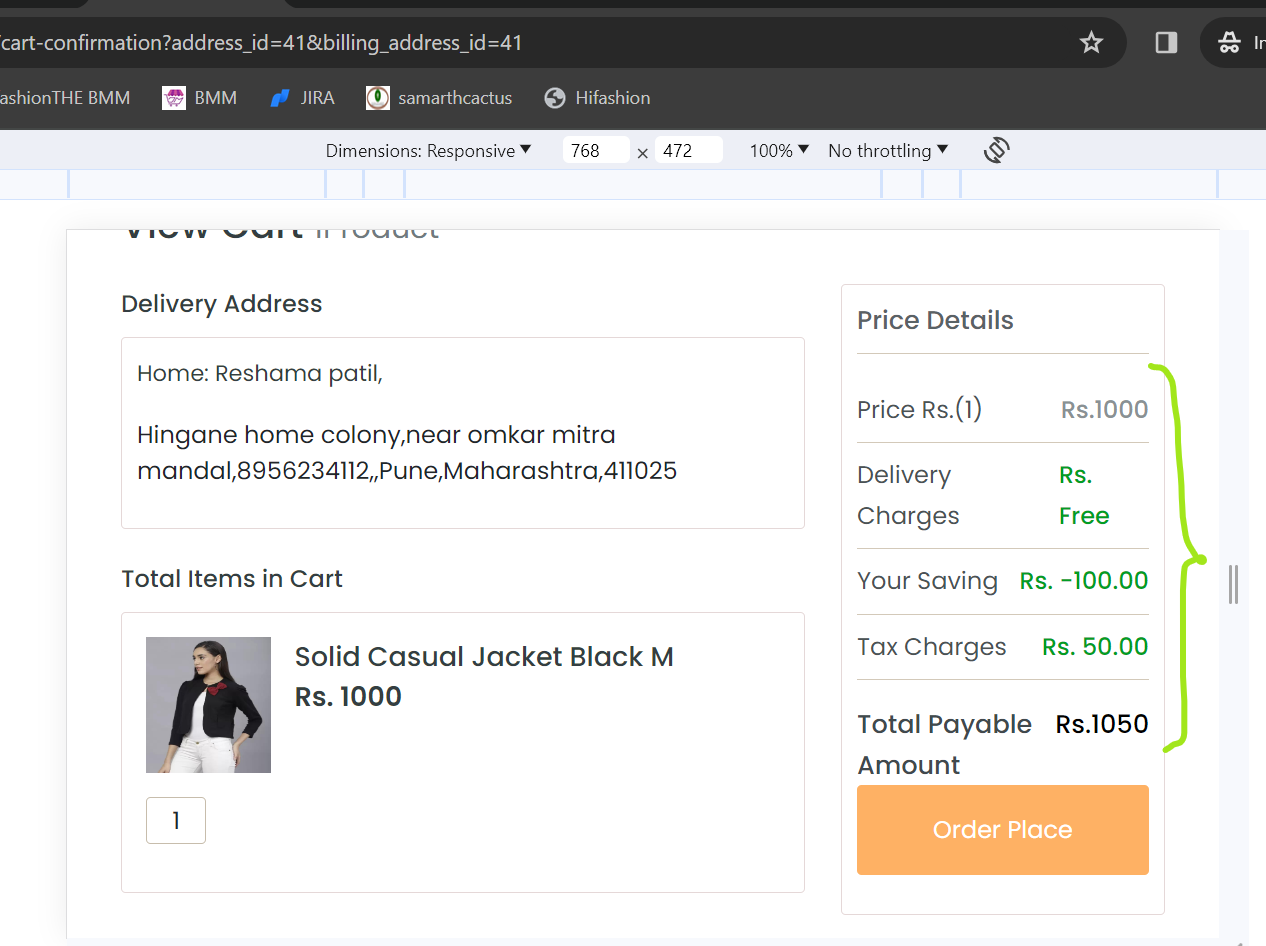1266x946 pixels.
Task: Open the fashionTHE BMM bookmark
Action: 66,98
